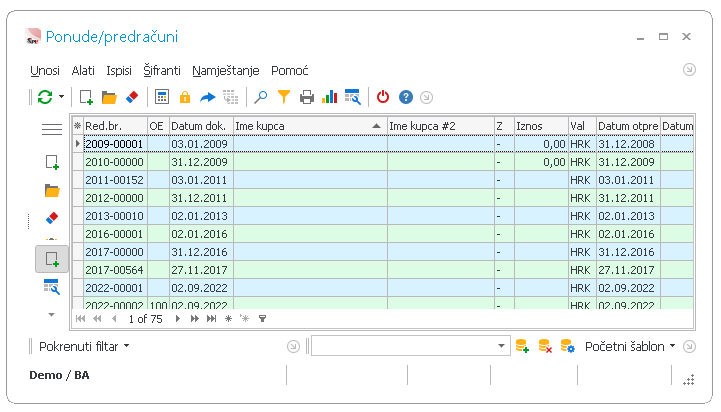The image size is (721, 412).
Task: Click the bar chart Analysis icon
Action: (329, 97)
